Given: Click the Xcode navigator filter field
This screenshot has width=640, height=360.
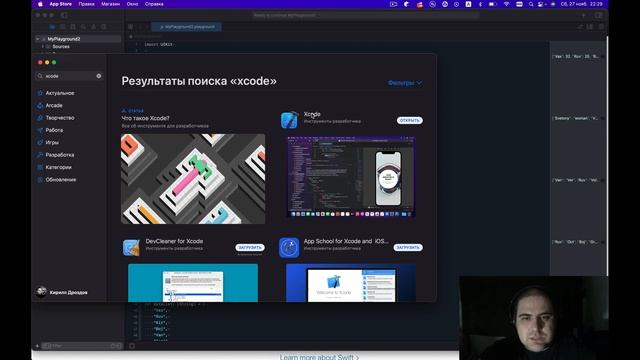Looking at the screenshot, I should click(82, 346).
